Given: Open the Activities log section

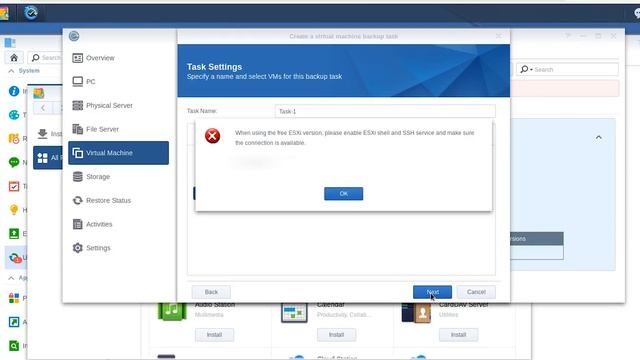Looking at the screenshot, I should pos(118,224).
